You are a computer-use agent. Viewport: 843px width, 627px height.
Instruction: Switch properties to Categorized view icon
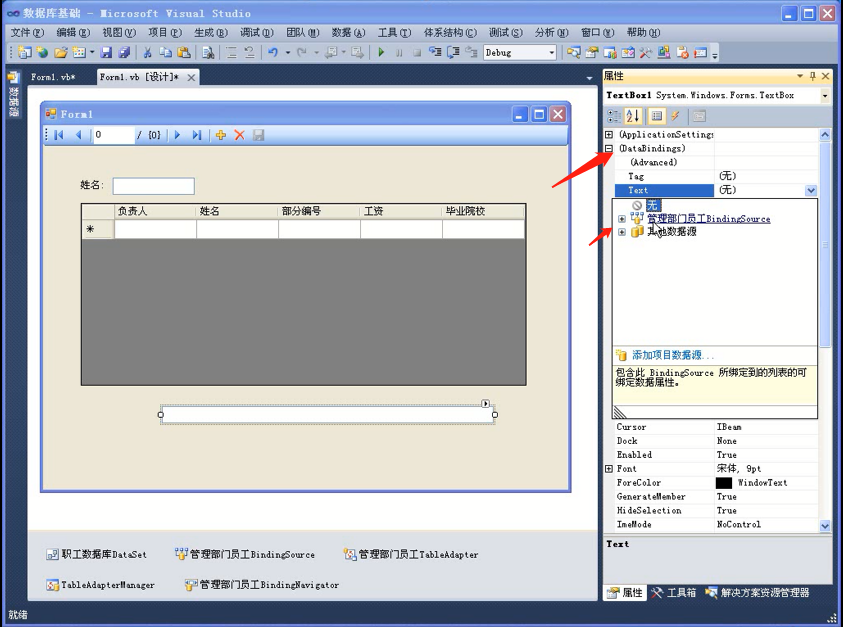coord(613,116)
